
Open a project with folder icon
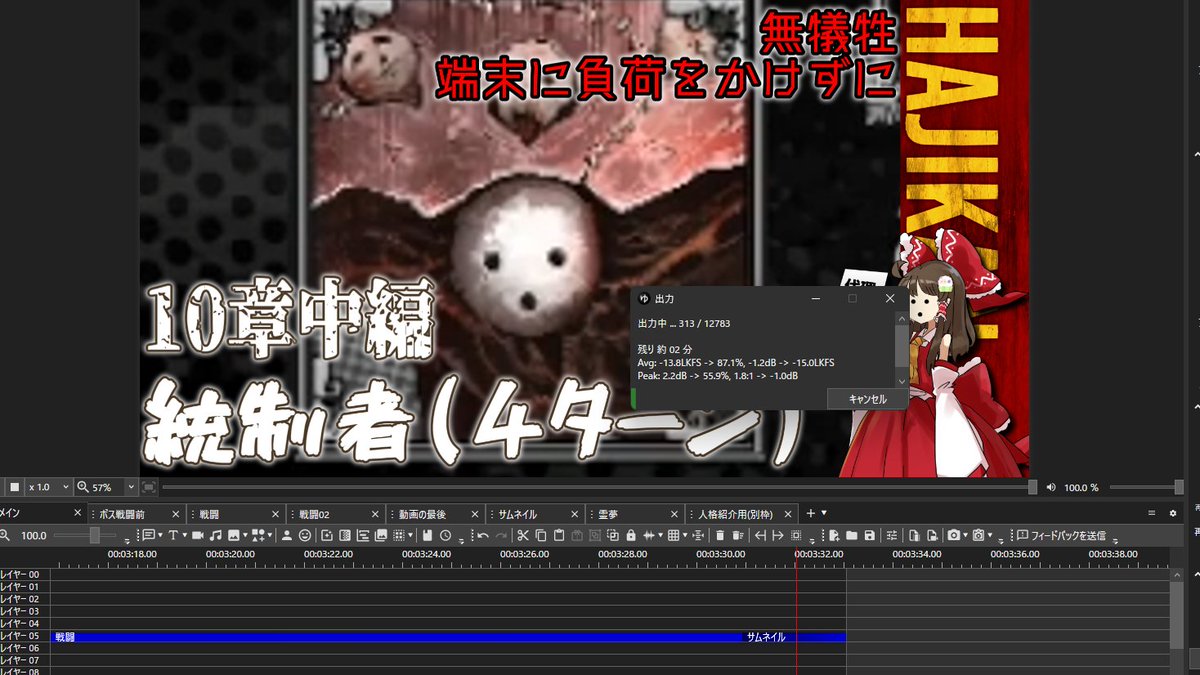click(851, 535)
